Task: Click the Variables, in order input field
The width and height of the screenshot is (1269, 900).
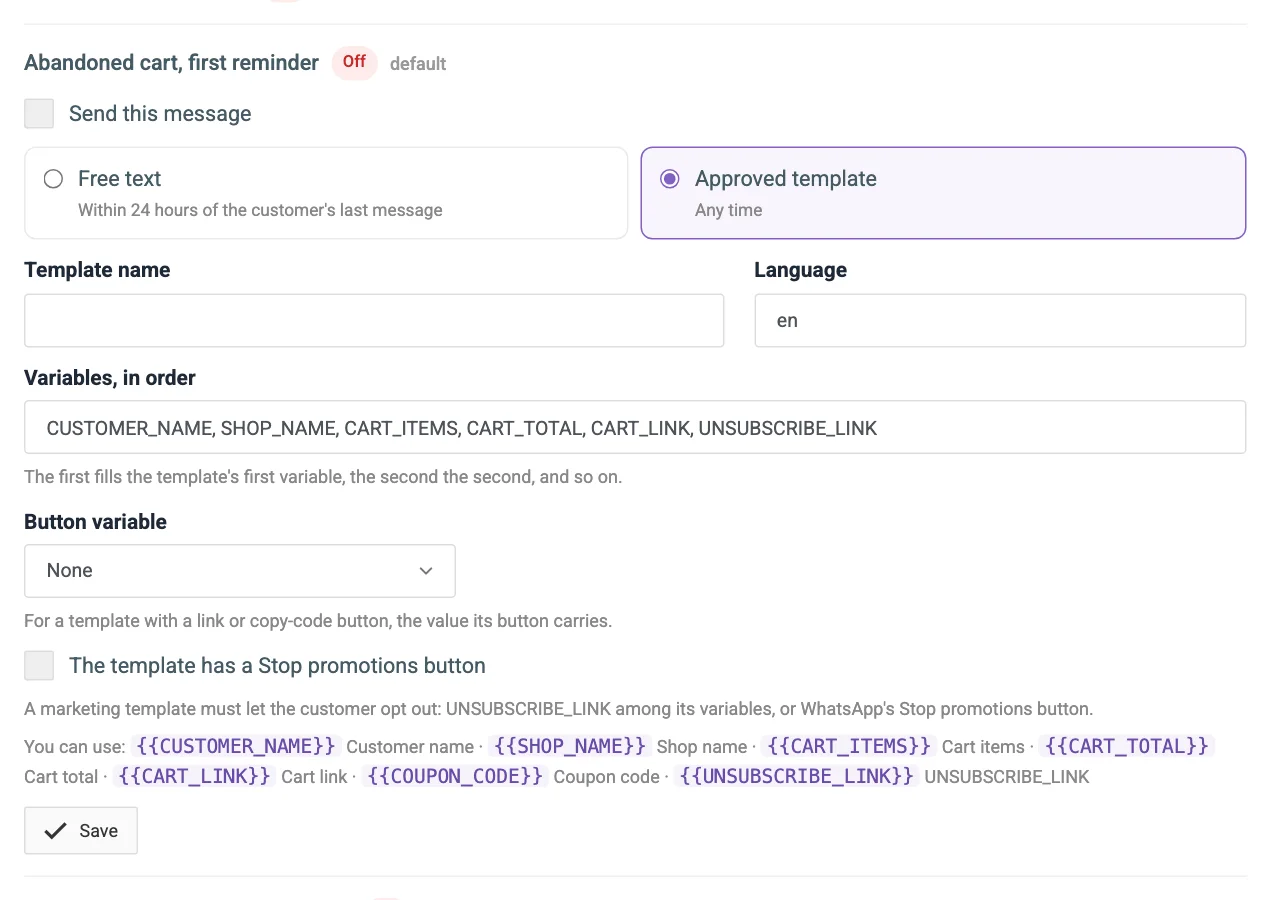Action: coord(635,428)
